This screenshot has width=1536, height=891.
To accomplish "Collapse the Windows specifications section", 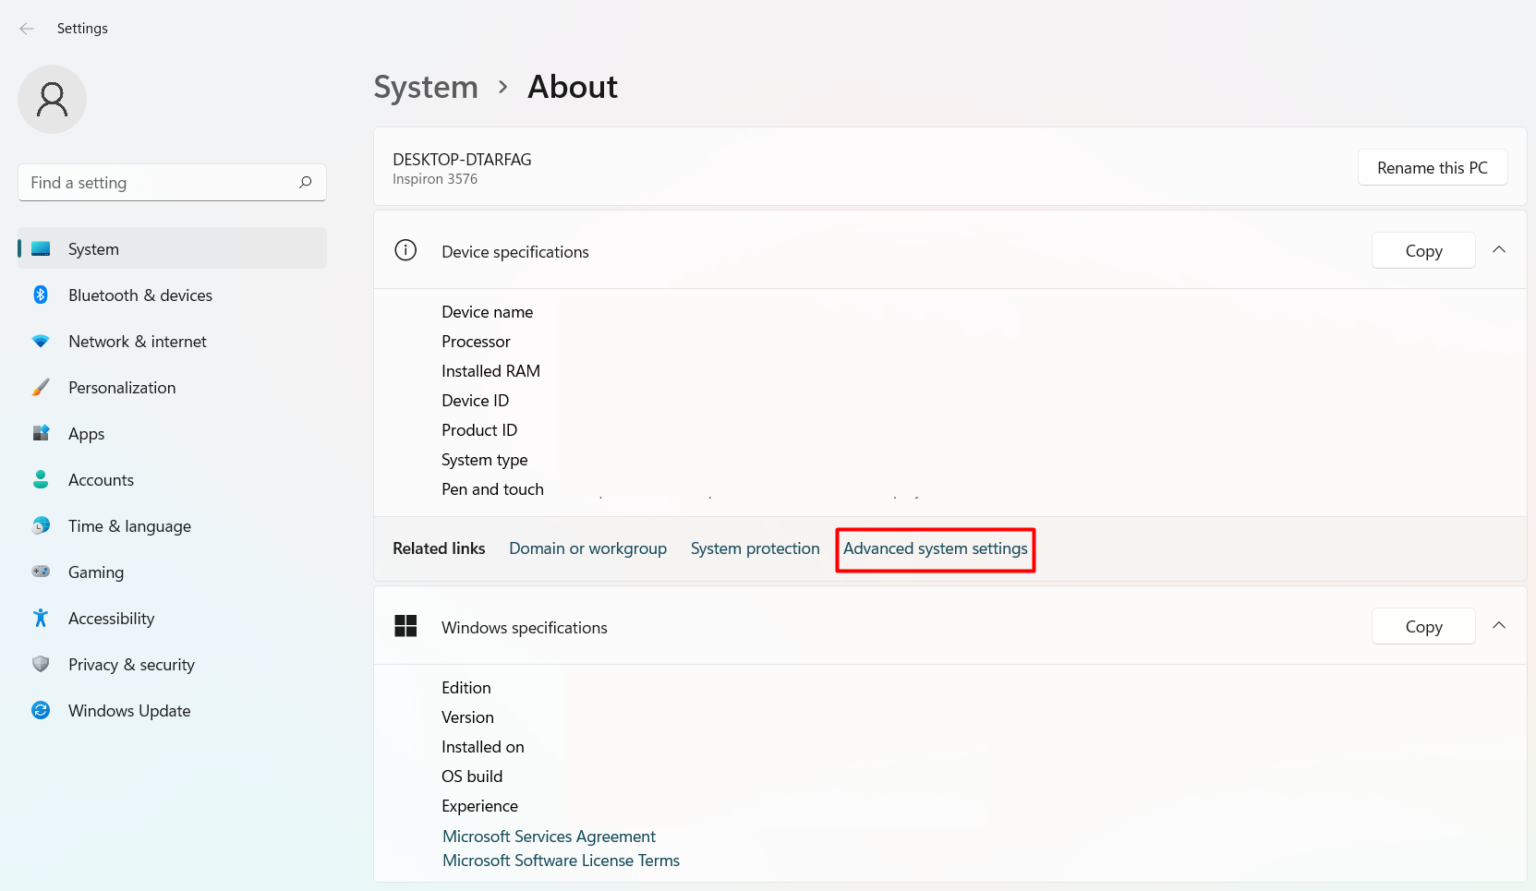I will (1499, 625).
